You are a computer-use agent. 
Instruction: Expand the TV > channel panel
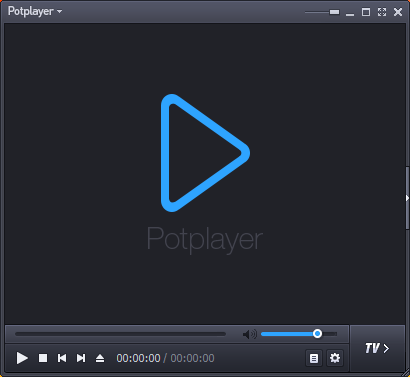pyautogui.click(x=377, y=348)
